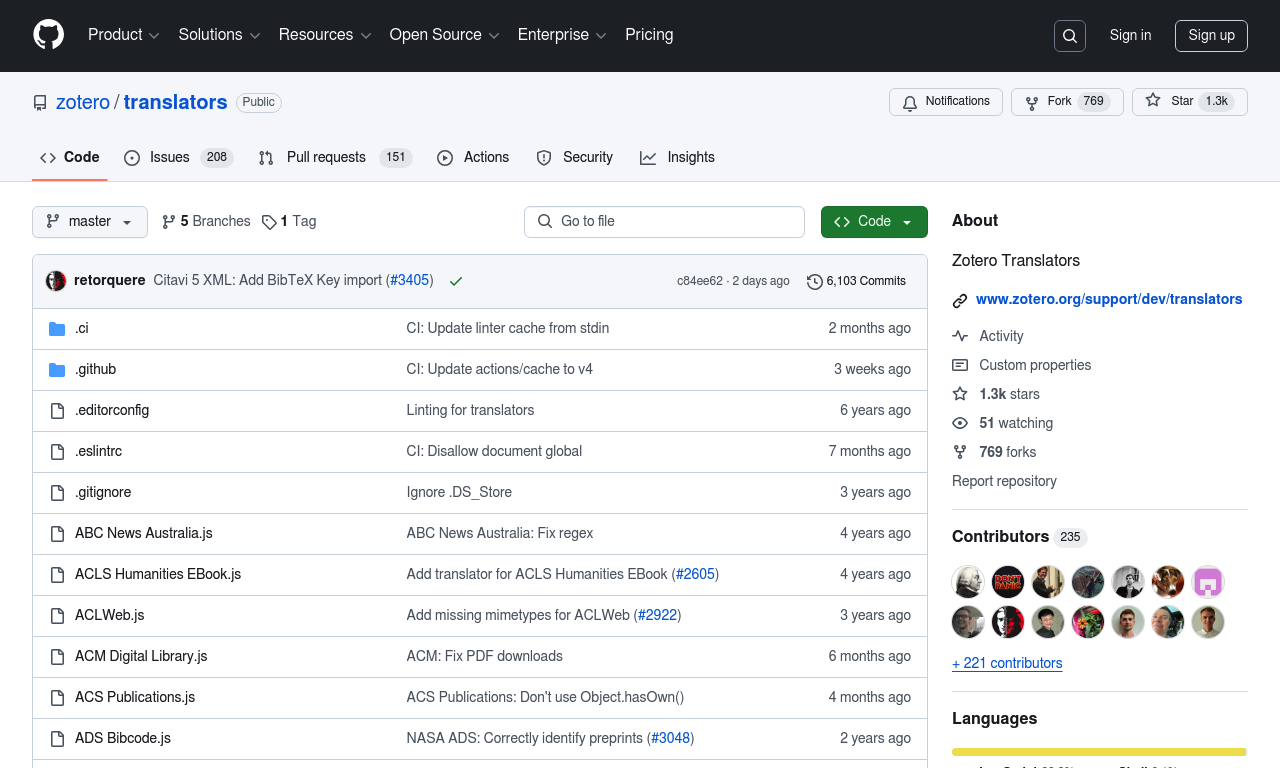This screenshot has width=1280, height=768.
Task: Open www.zotero.org/support/dev/translators link
Action: 1109,299
